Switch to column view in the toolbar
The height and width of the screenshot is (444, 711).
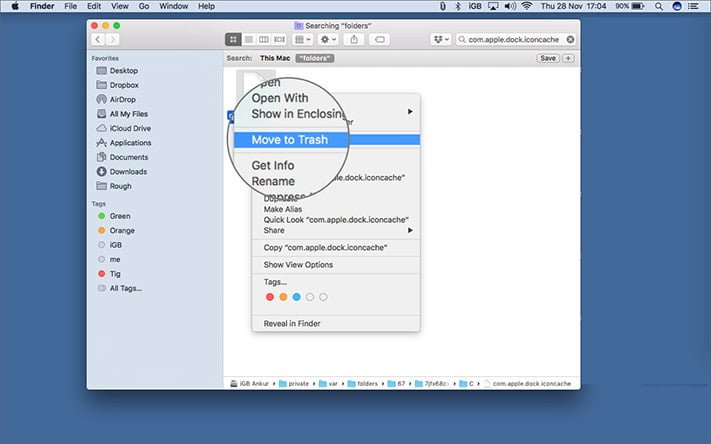(263, 39)
